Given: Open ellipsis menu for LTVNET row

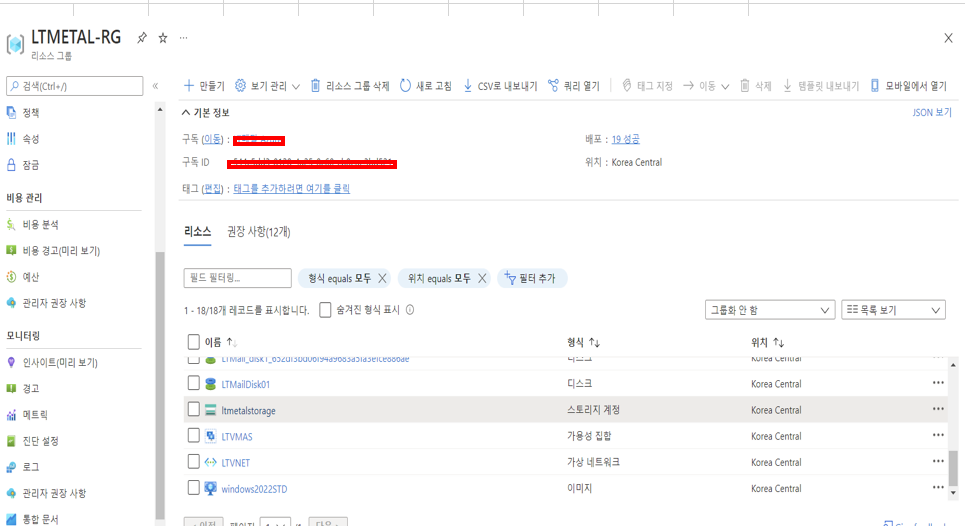Looking at the screenshot, I should coord(938,461).
